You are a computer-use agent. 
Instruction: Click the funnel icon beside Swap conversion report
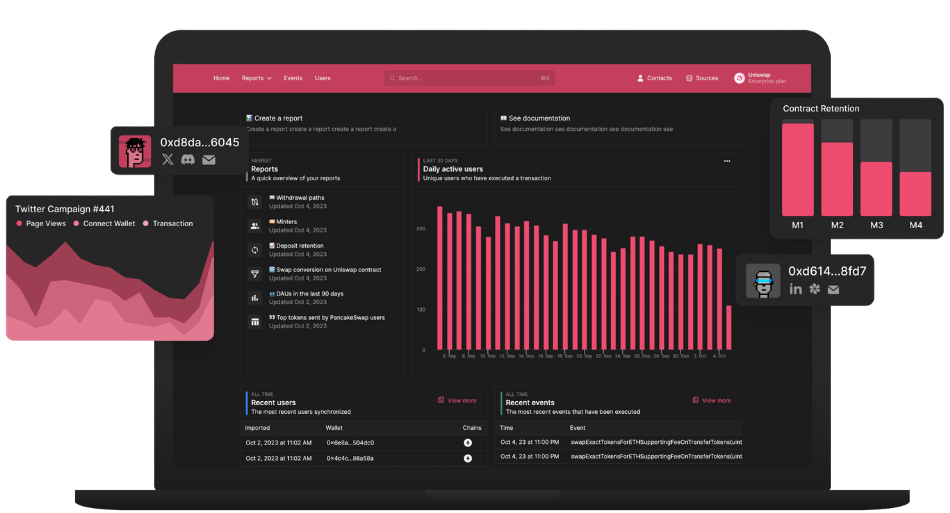[x=255, y=273]
